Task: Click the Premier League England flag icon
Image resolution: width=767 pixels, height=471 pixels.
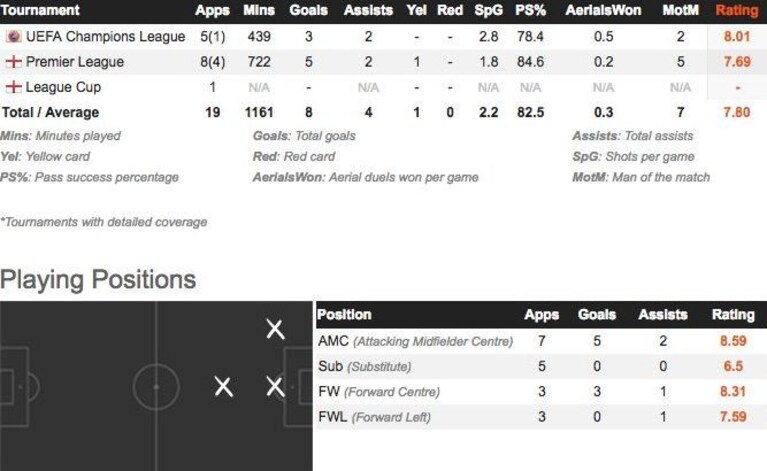Action: point(14,62)
